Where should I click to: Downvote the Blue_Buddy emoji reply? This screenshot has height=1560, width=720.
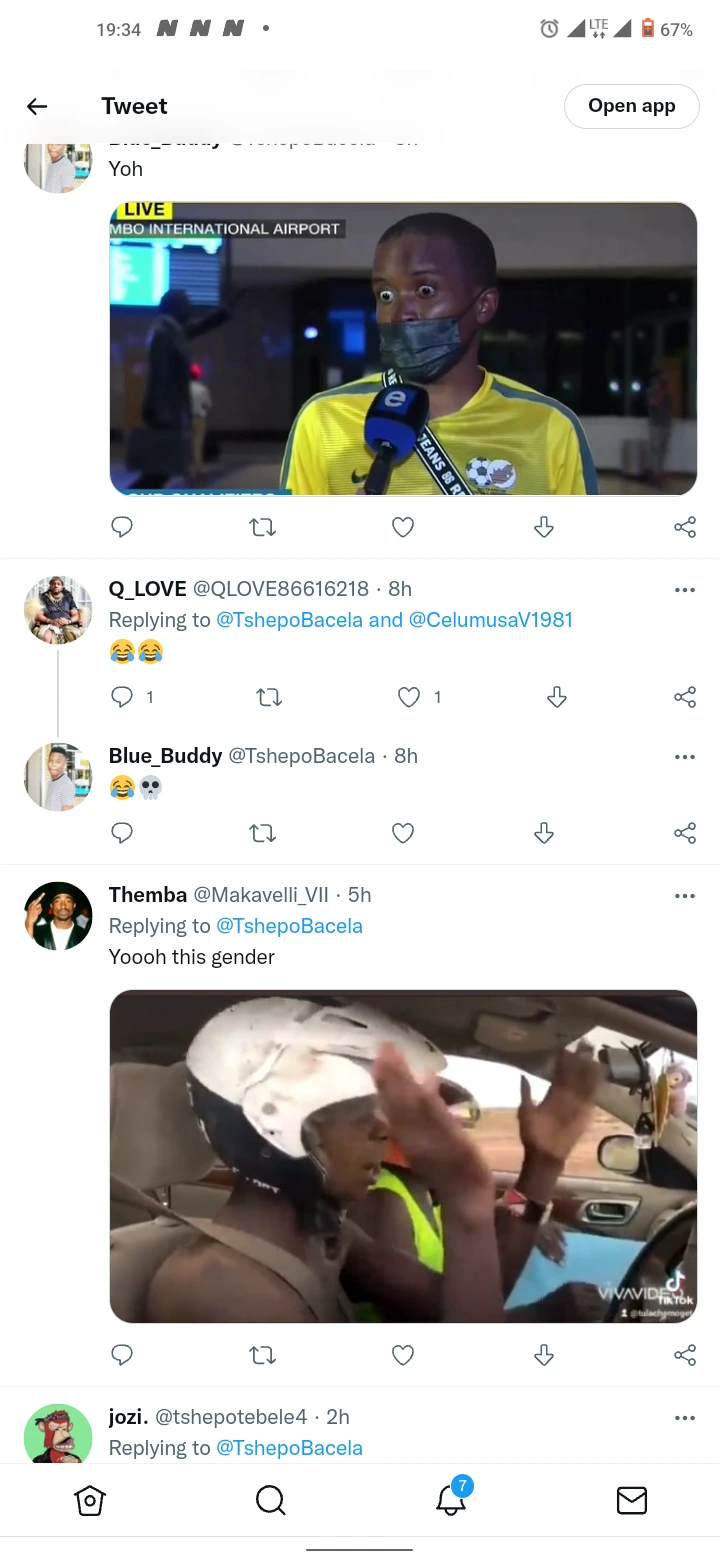(x=544, y=833)
